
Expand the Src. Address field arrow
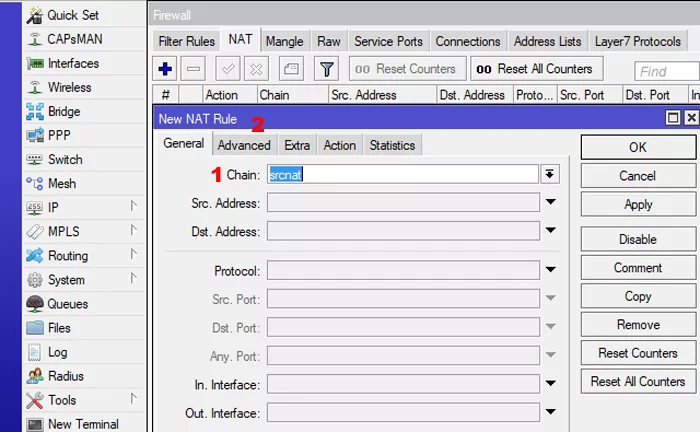550,202
